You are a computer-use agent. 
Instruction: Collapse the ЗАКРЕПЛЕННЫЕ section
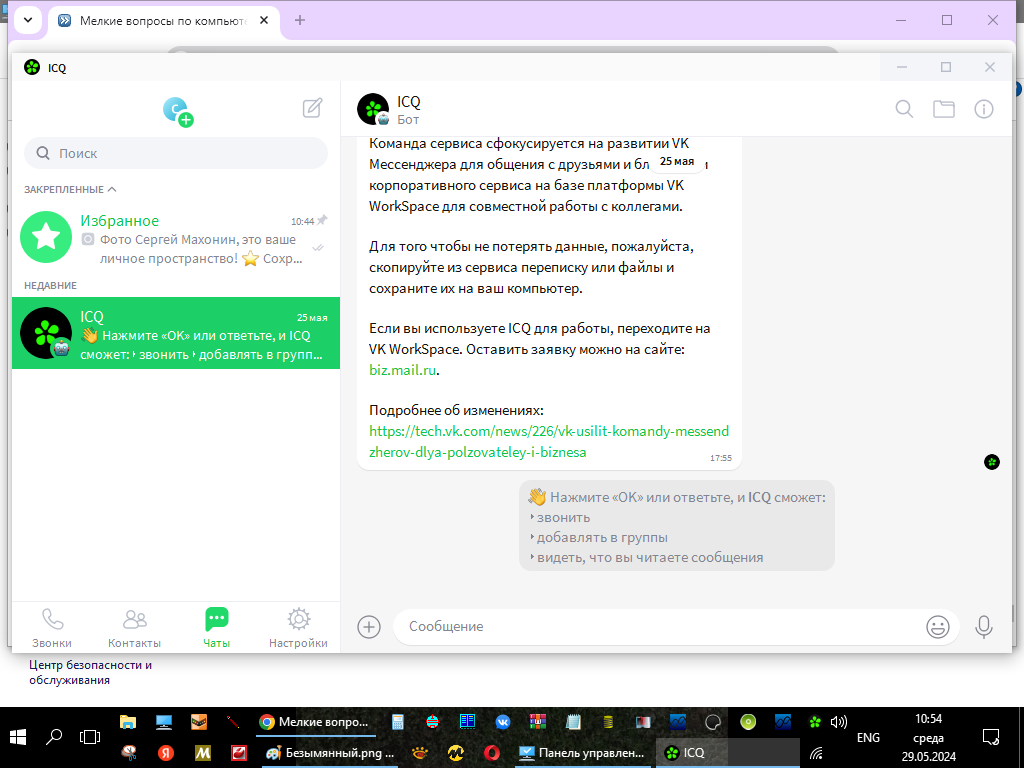click(x=71, y=189)
